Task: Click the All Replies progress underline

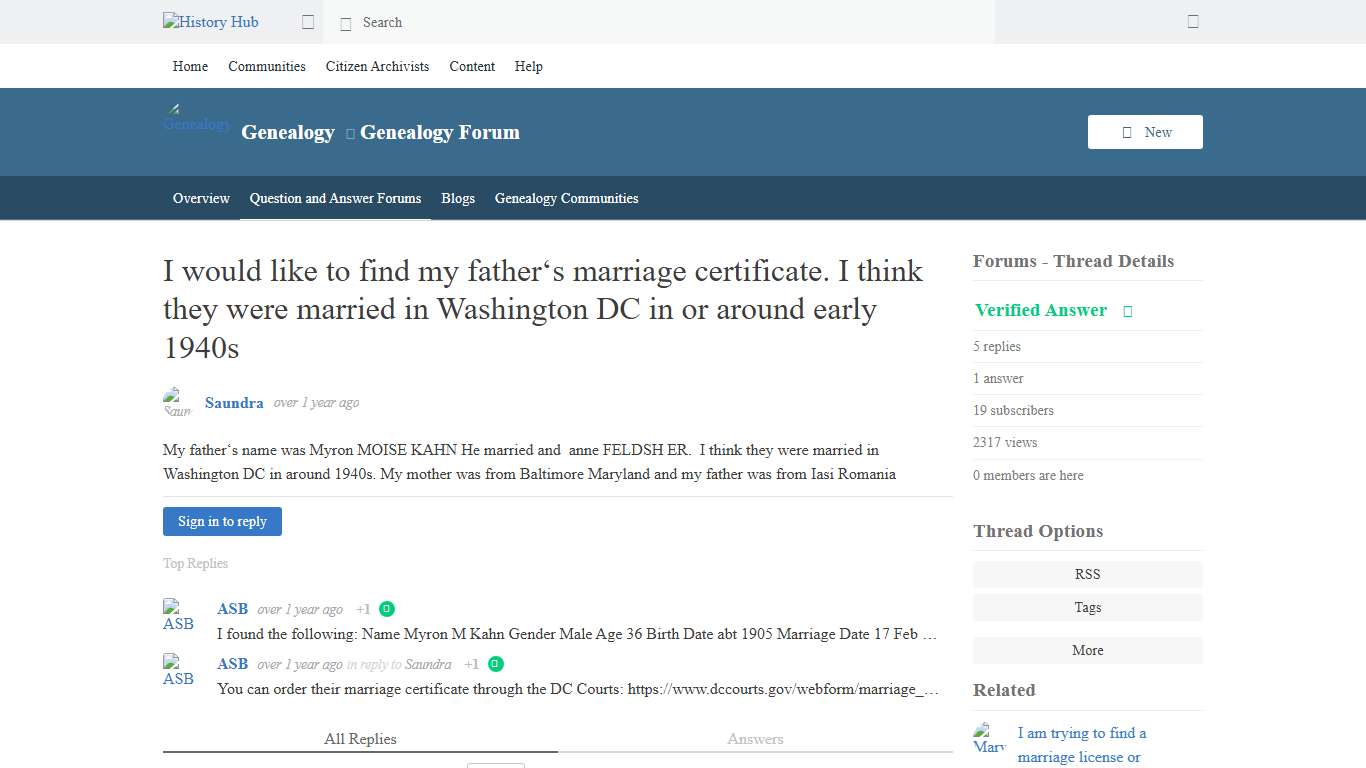Action: (360, 757)
